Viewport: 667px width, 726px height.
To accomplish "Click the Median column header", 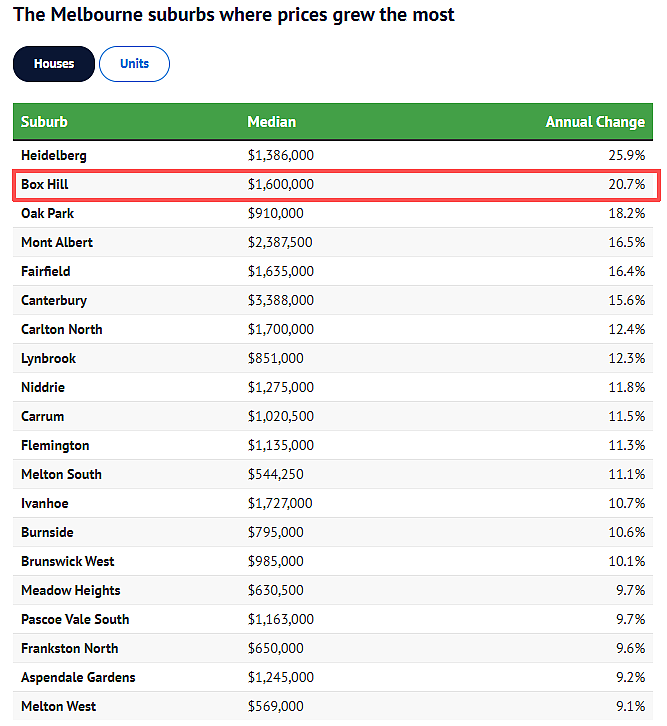I will [x=272, y=122].
